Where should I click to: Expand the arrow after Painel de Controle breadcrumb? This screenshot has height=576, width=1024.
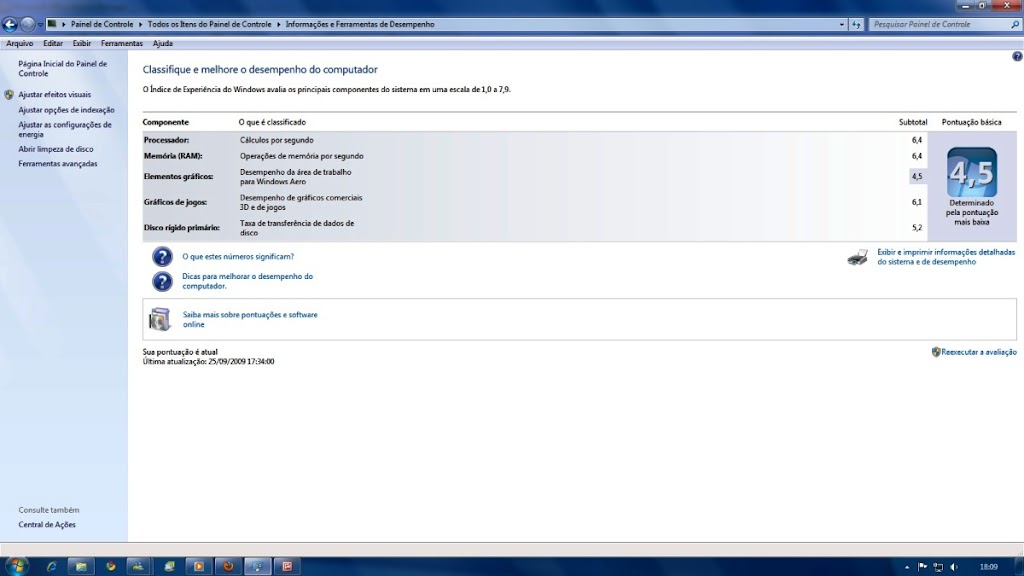[x=140, y=24]
